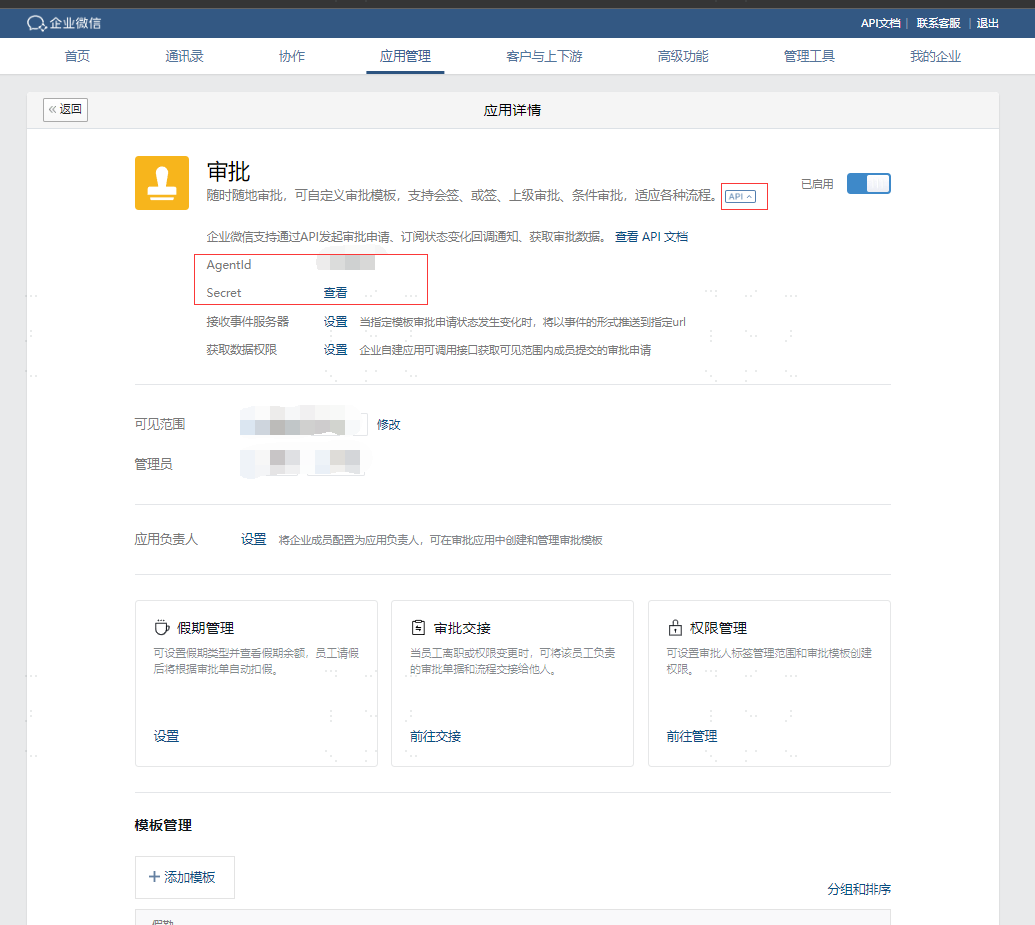Click 设置 for 接收事件服务器
1035x925 pixels.
tap(335, 322)
